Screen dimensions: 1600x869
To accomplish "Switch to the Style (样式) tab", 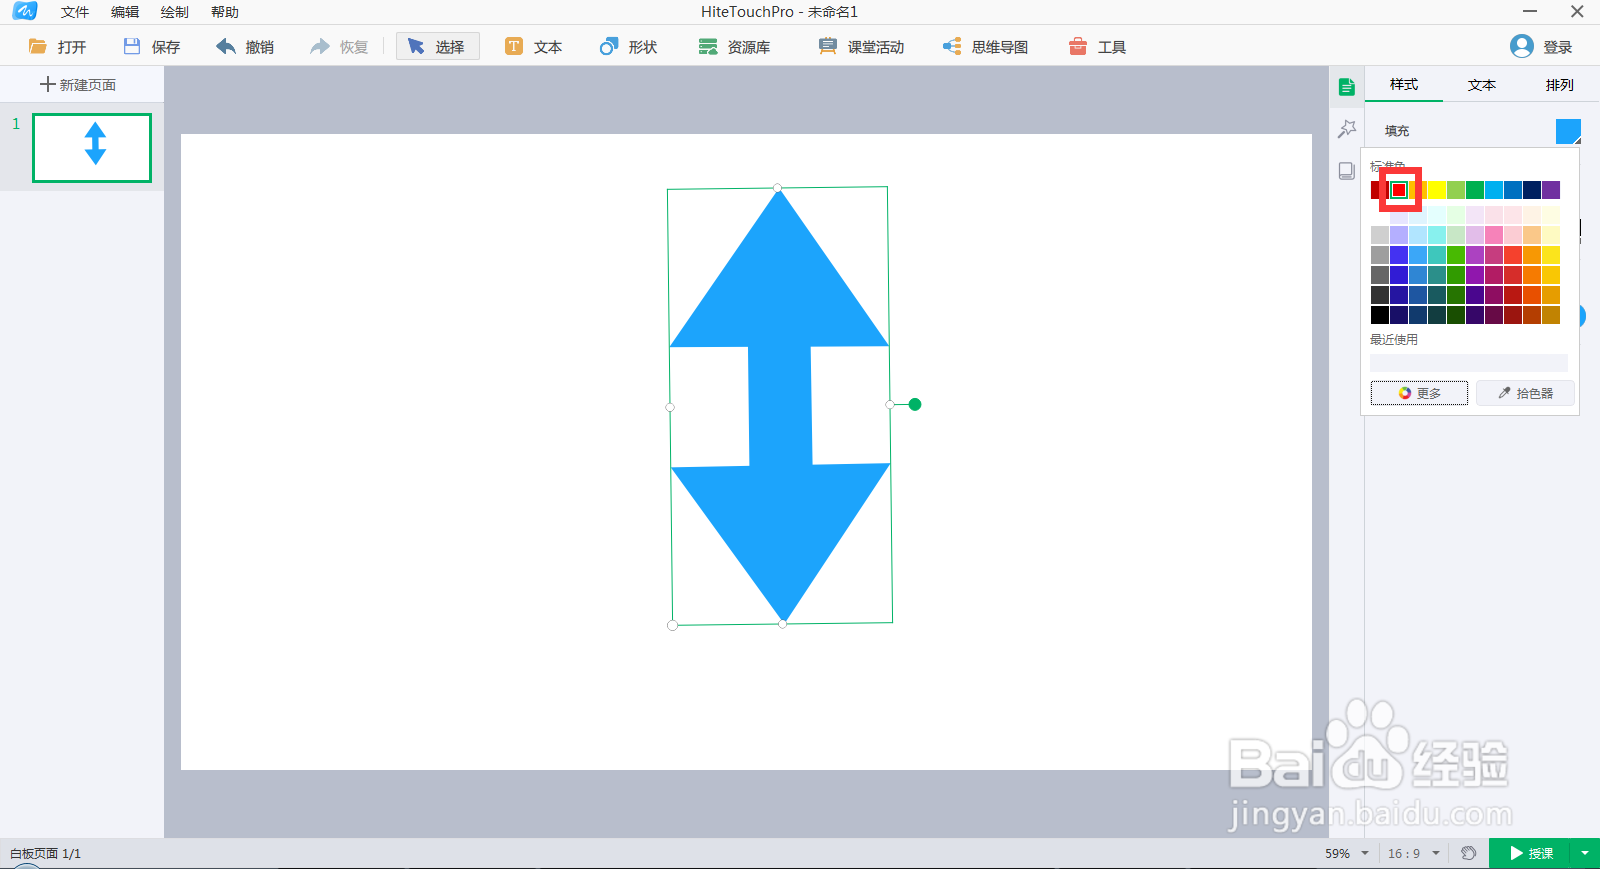I will tap(1404, 85).
